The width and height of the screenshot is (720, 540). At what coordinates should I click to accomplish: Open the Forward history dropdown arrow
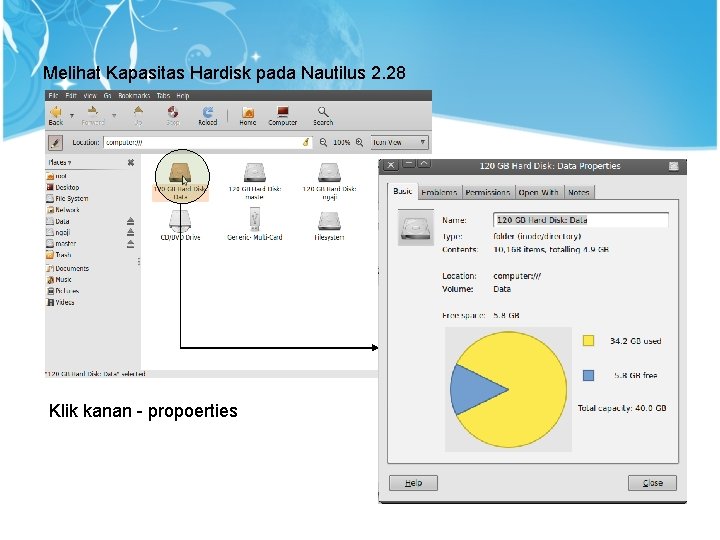(x=114, y=115)
